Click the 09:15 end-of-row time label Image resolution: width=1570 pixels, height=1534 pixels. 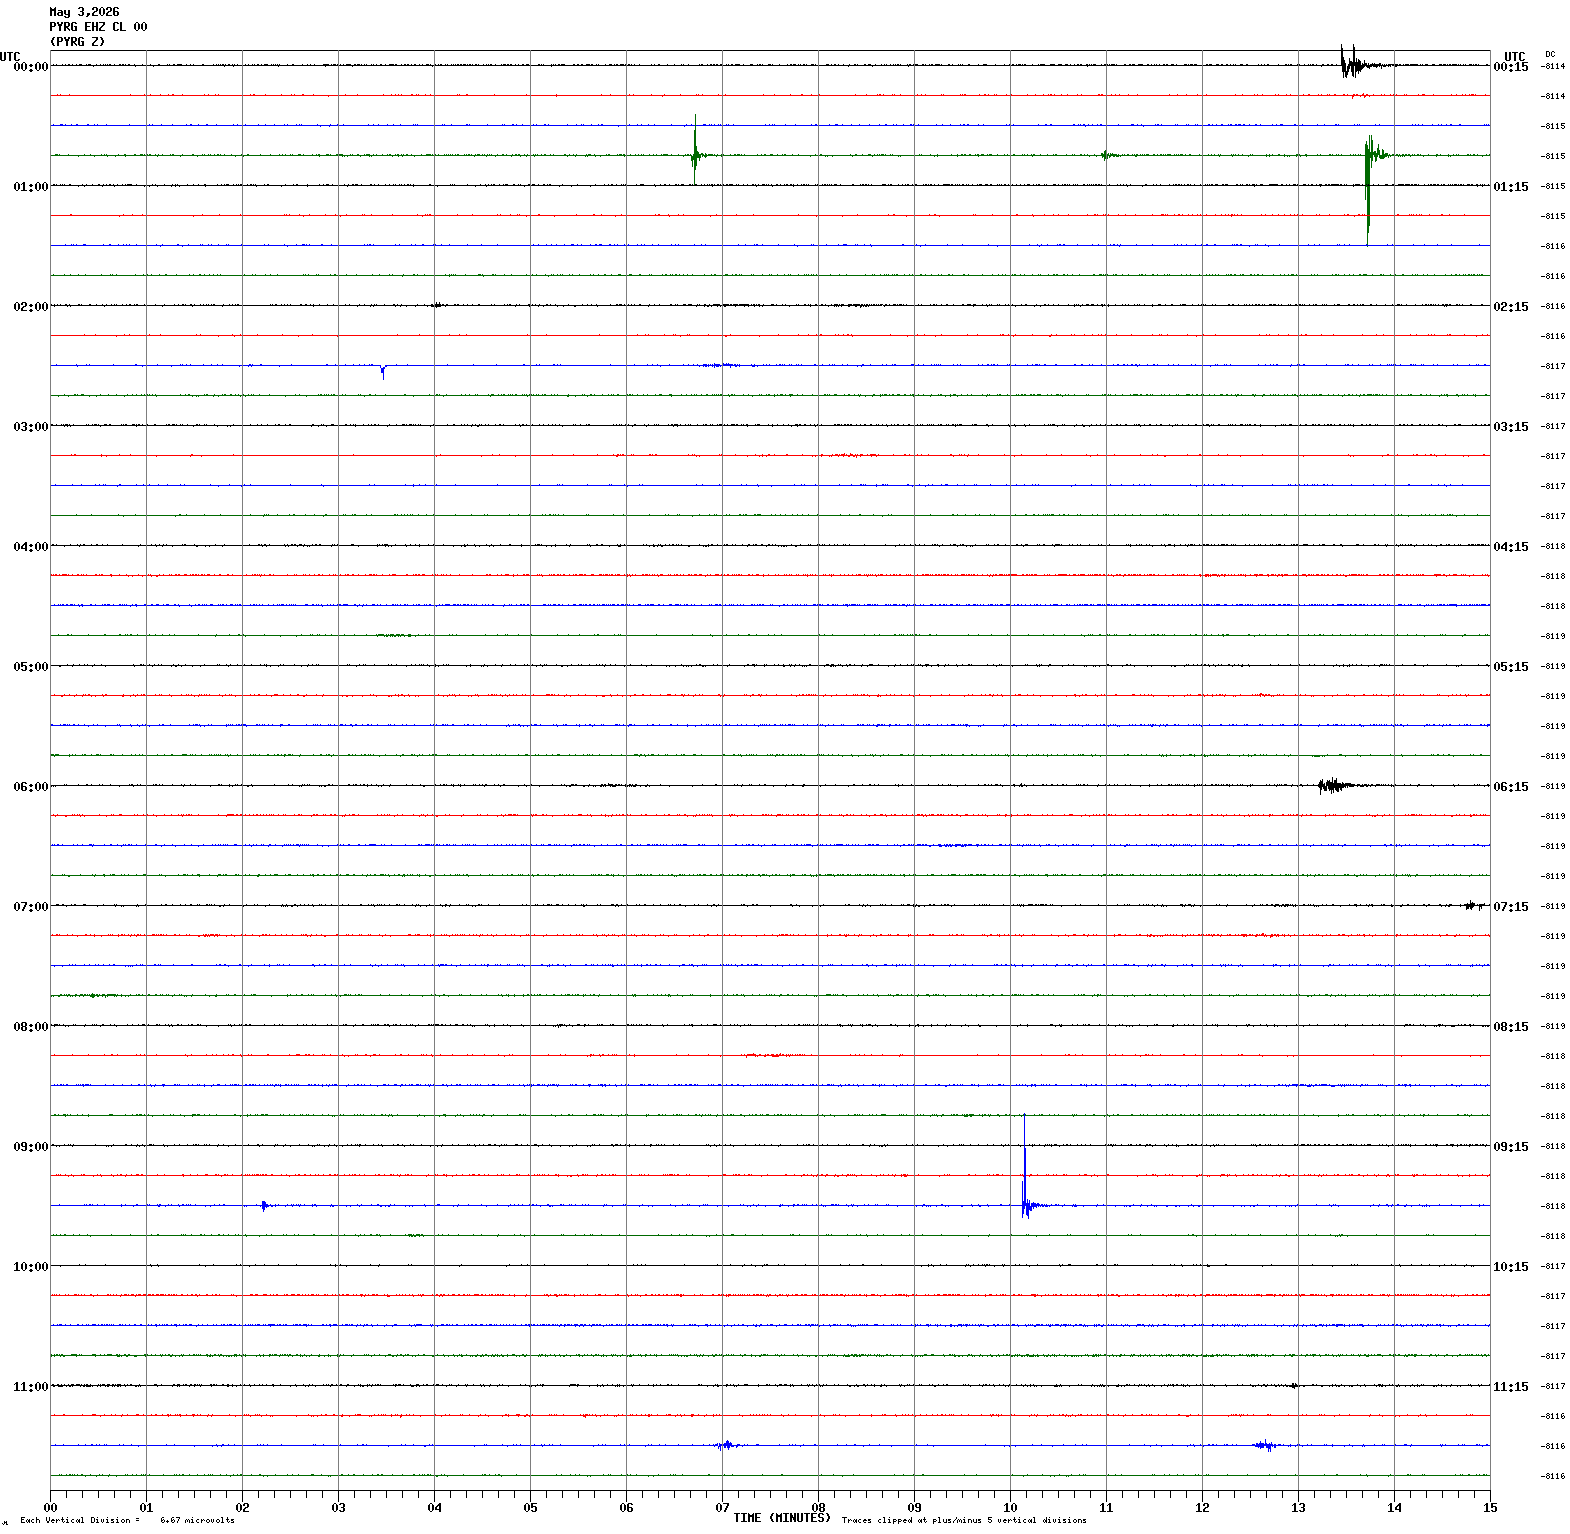coord(1511,1147)
